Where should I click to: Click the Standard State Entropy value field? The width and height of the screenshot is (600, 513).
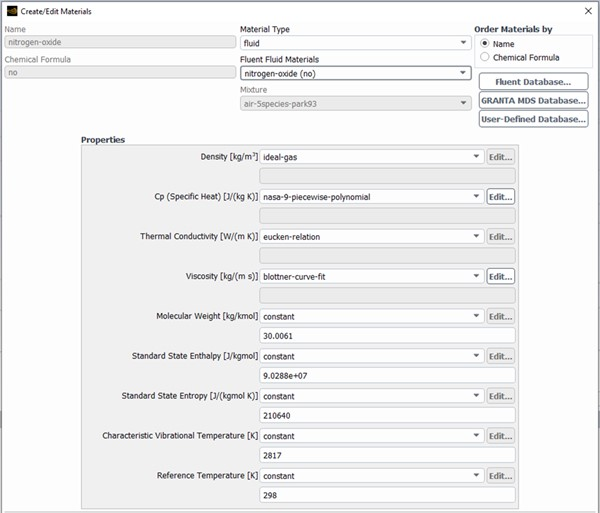(x=386, y=415)
